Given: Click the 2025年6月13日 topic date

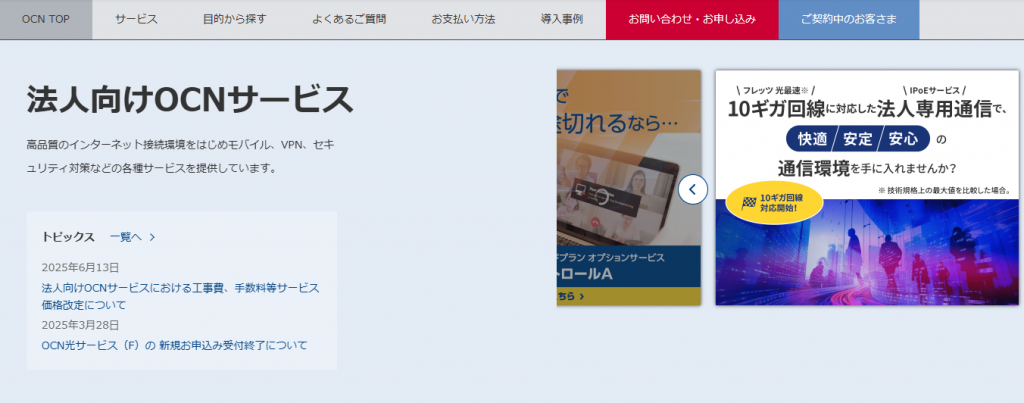Looking at the screenshot, I should 81,268.
